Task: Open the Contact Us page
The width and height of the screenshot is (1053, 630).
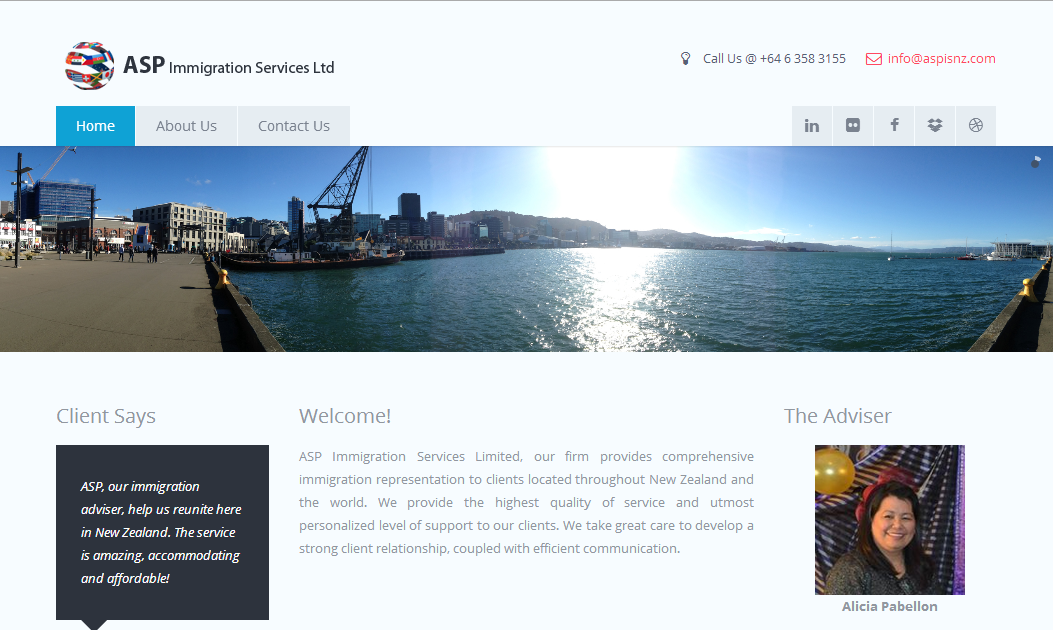Action: pyautogui.click(x=293, y=126)
